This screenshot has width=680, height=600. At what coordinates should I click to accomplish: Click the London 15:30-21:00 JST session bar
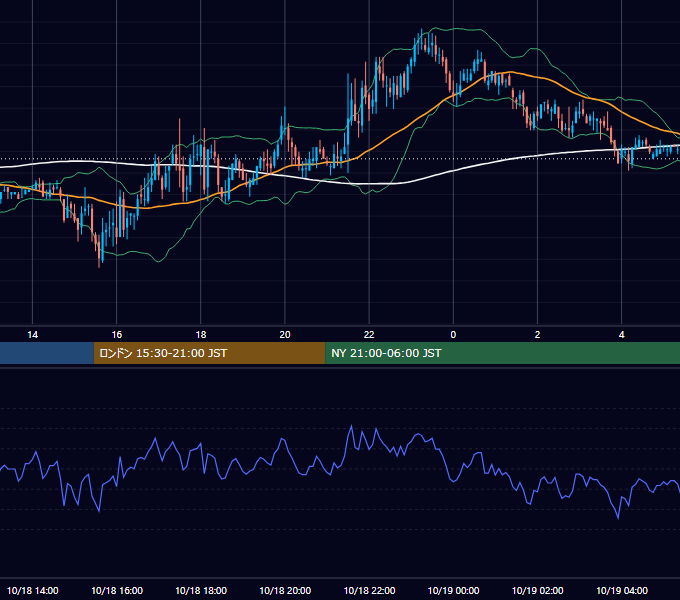(x=209, y=353)
